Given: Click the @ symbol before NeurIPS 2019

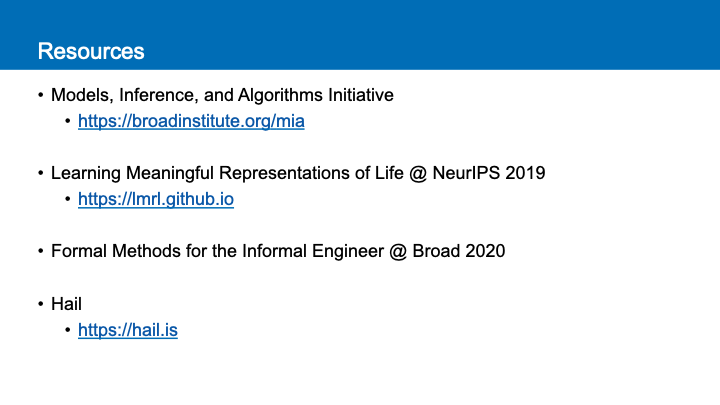Looking at the screenshot, I should [418, 174].
